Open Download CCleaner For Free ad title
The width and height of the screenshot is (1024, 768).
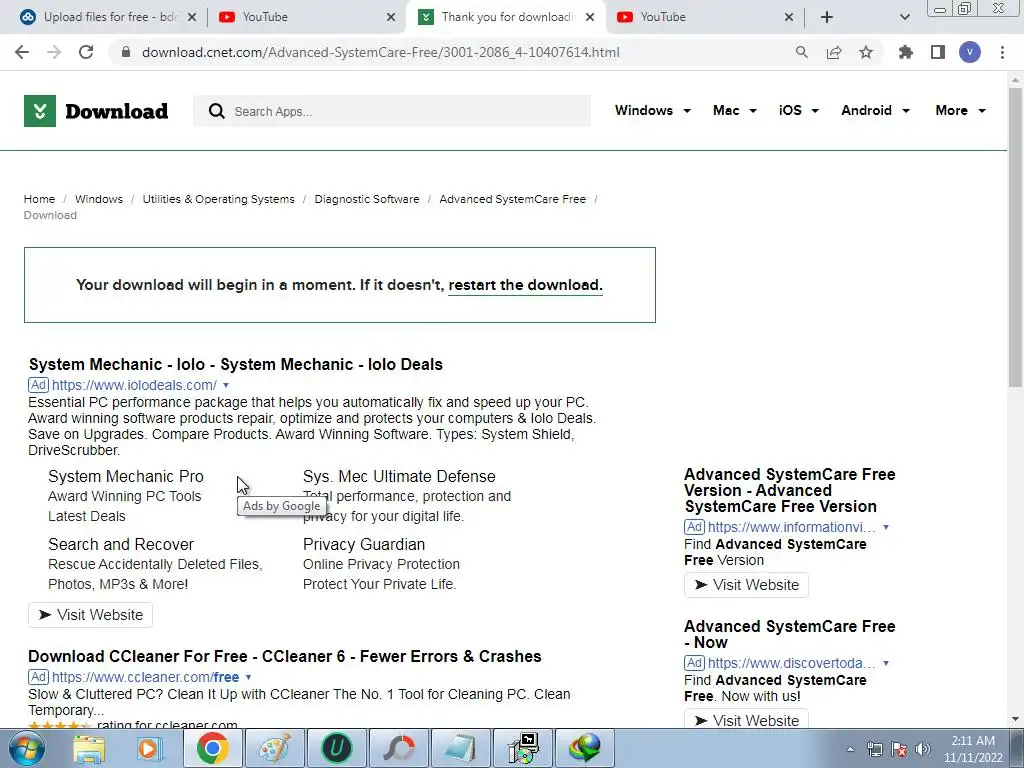[285, 656]
